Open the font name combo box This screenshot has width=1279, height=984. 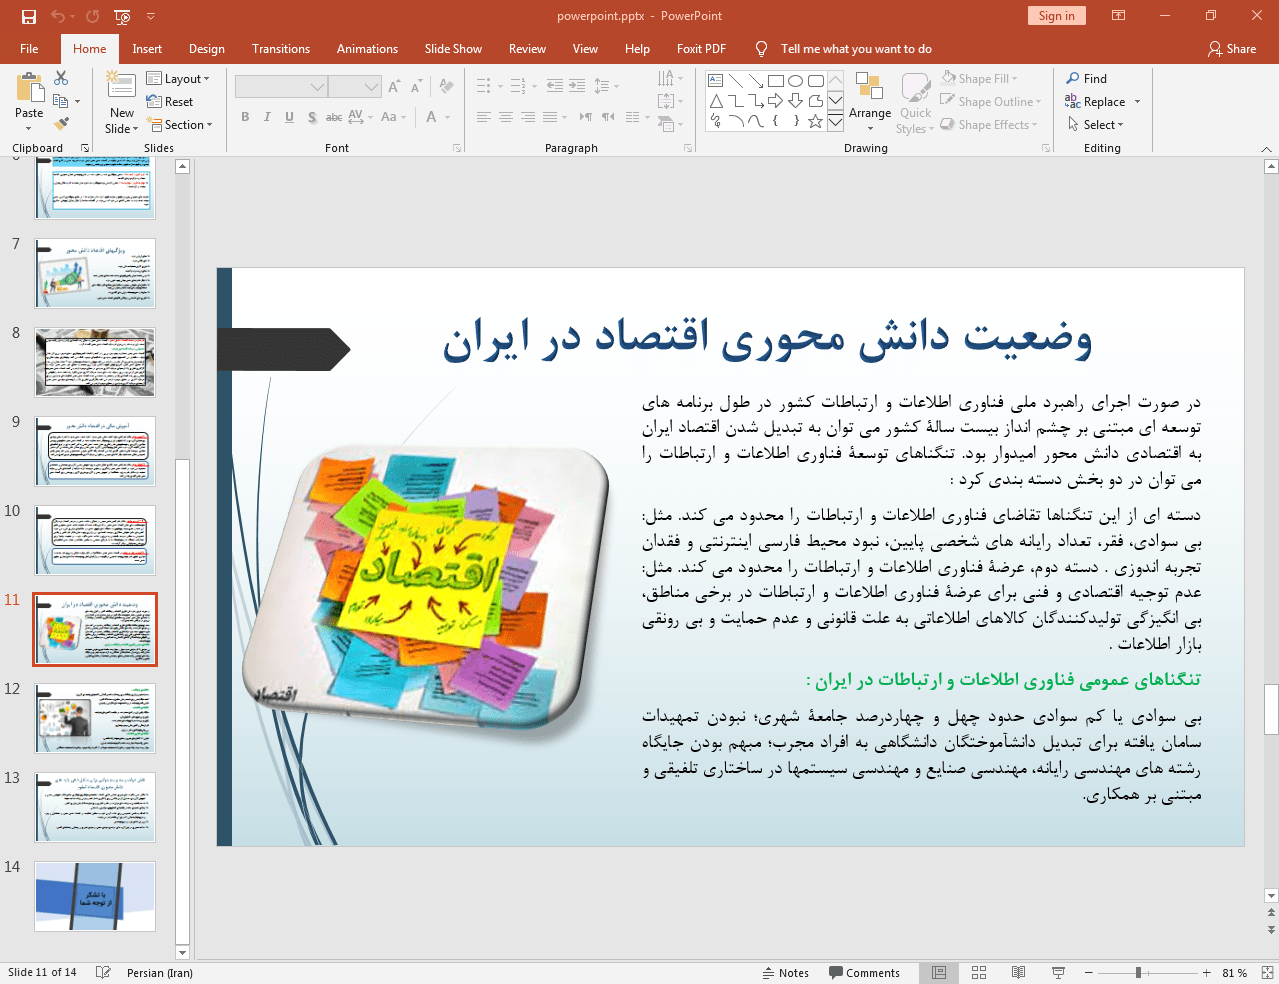click(x=281, y=87)
